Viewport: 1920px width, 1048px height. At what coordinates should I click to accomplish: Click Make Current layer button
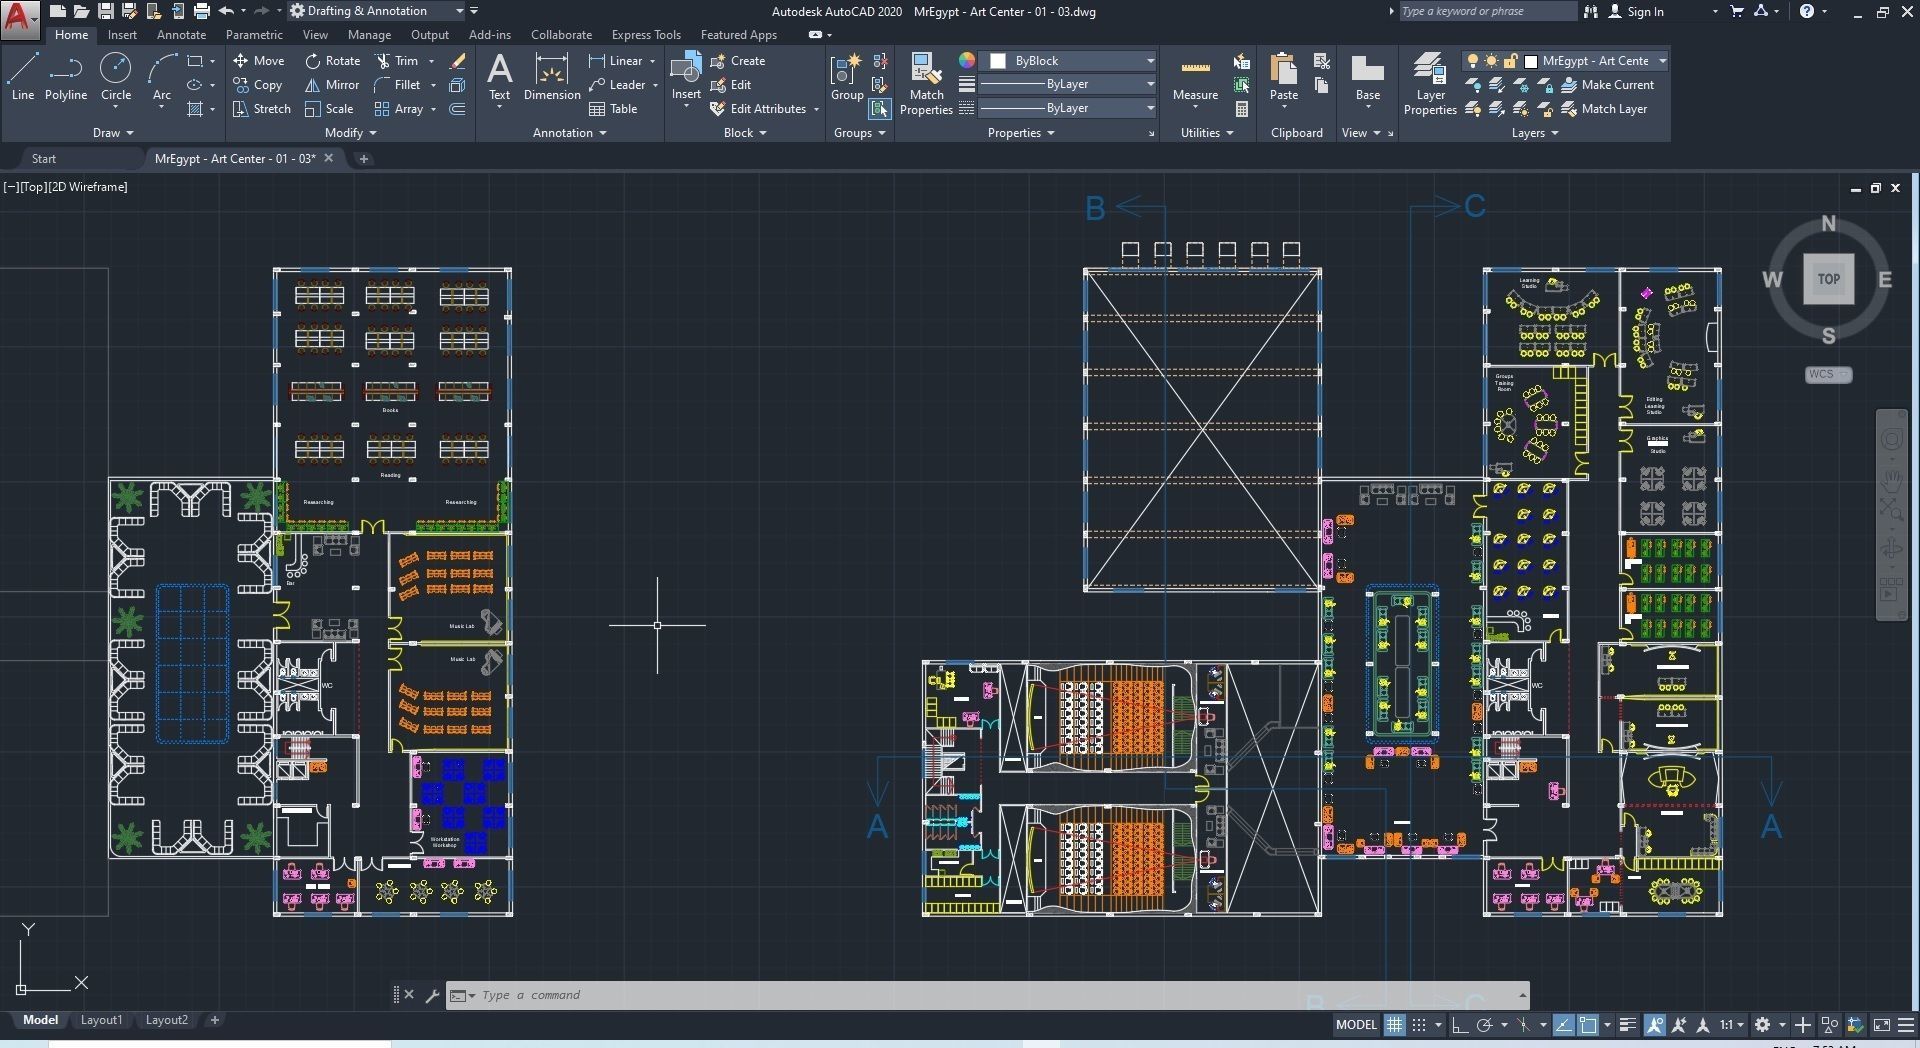(x=1608, y=85)
